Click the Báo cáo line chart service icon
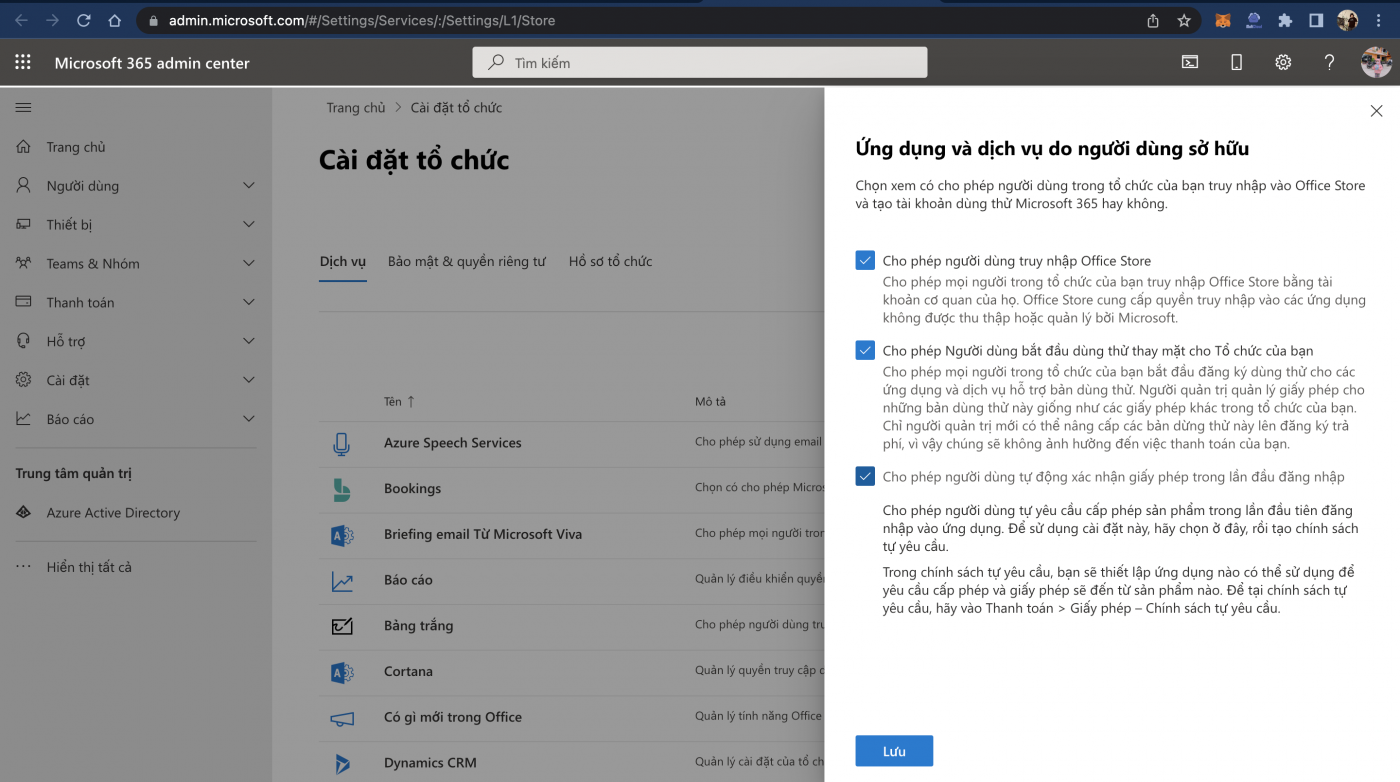 click(x=342, y=581)
